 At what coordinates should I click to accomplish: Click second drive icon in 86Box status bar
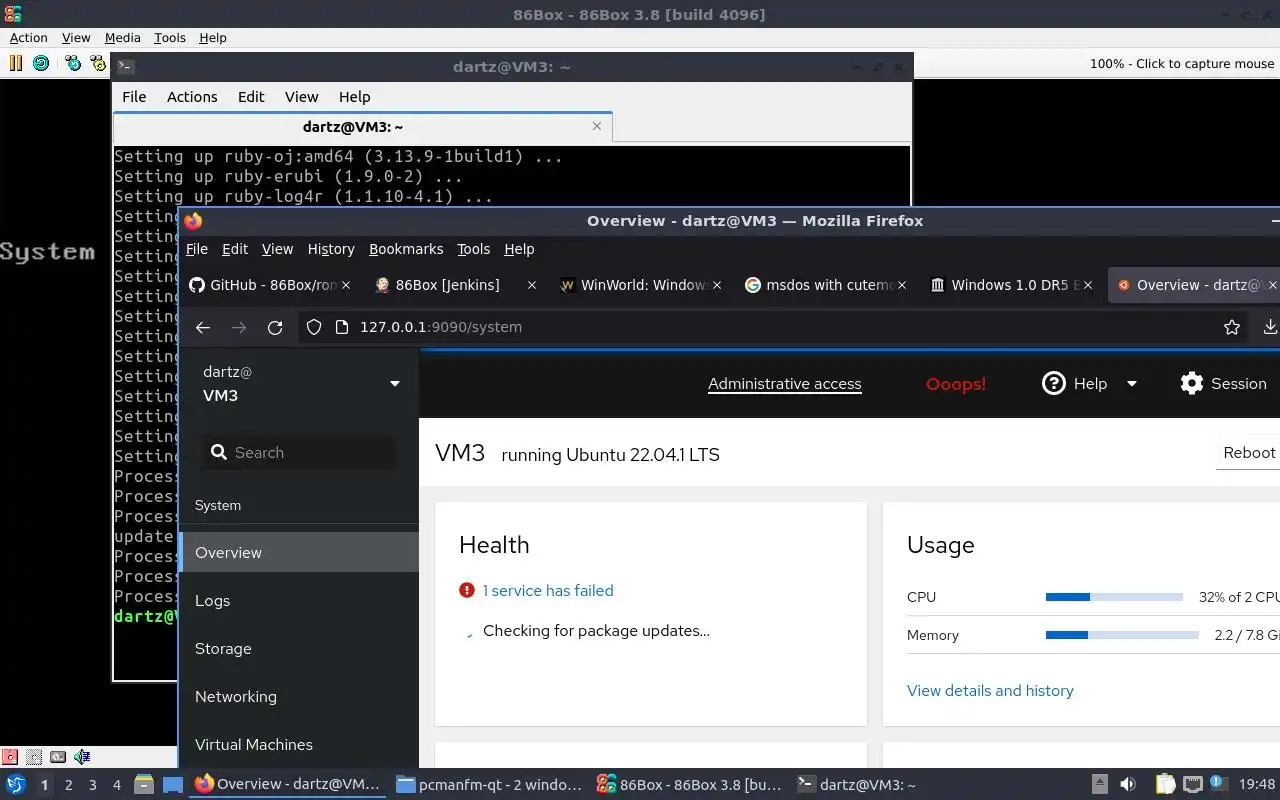click(34, 757)
